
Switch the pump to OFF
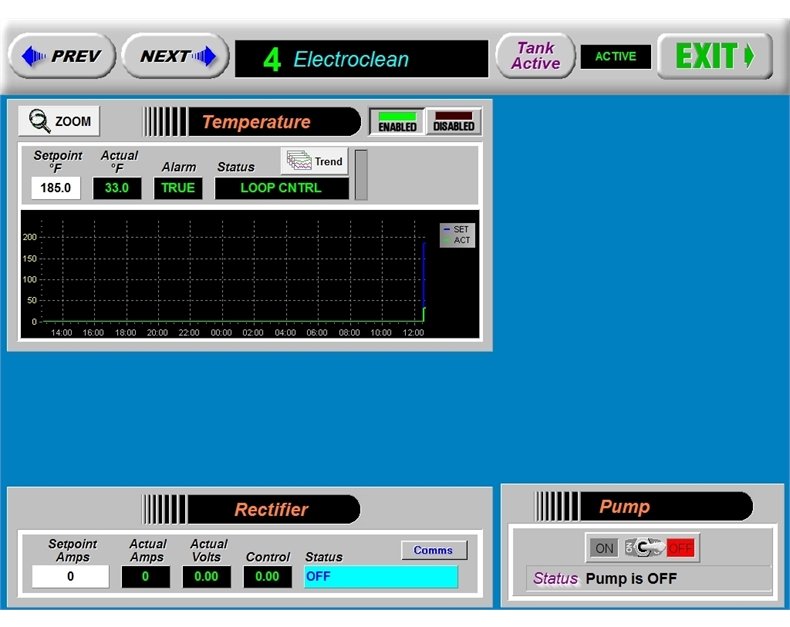(681, 548)
